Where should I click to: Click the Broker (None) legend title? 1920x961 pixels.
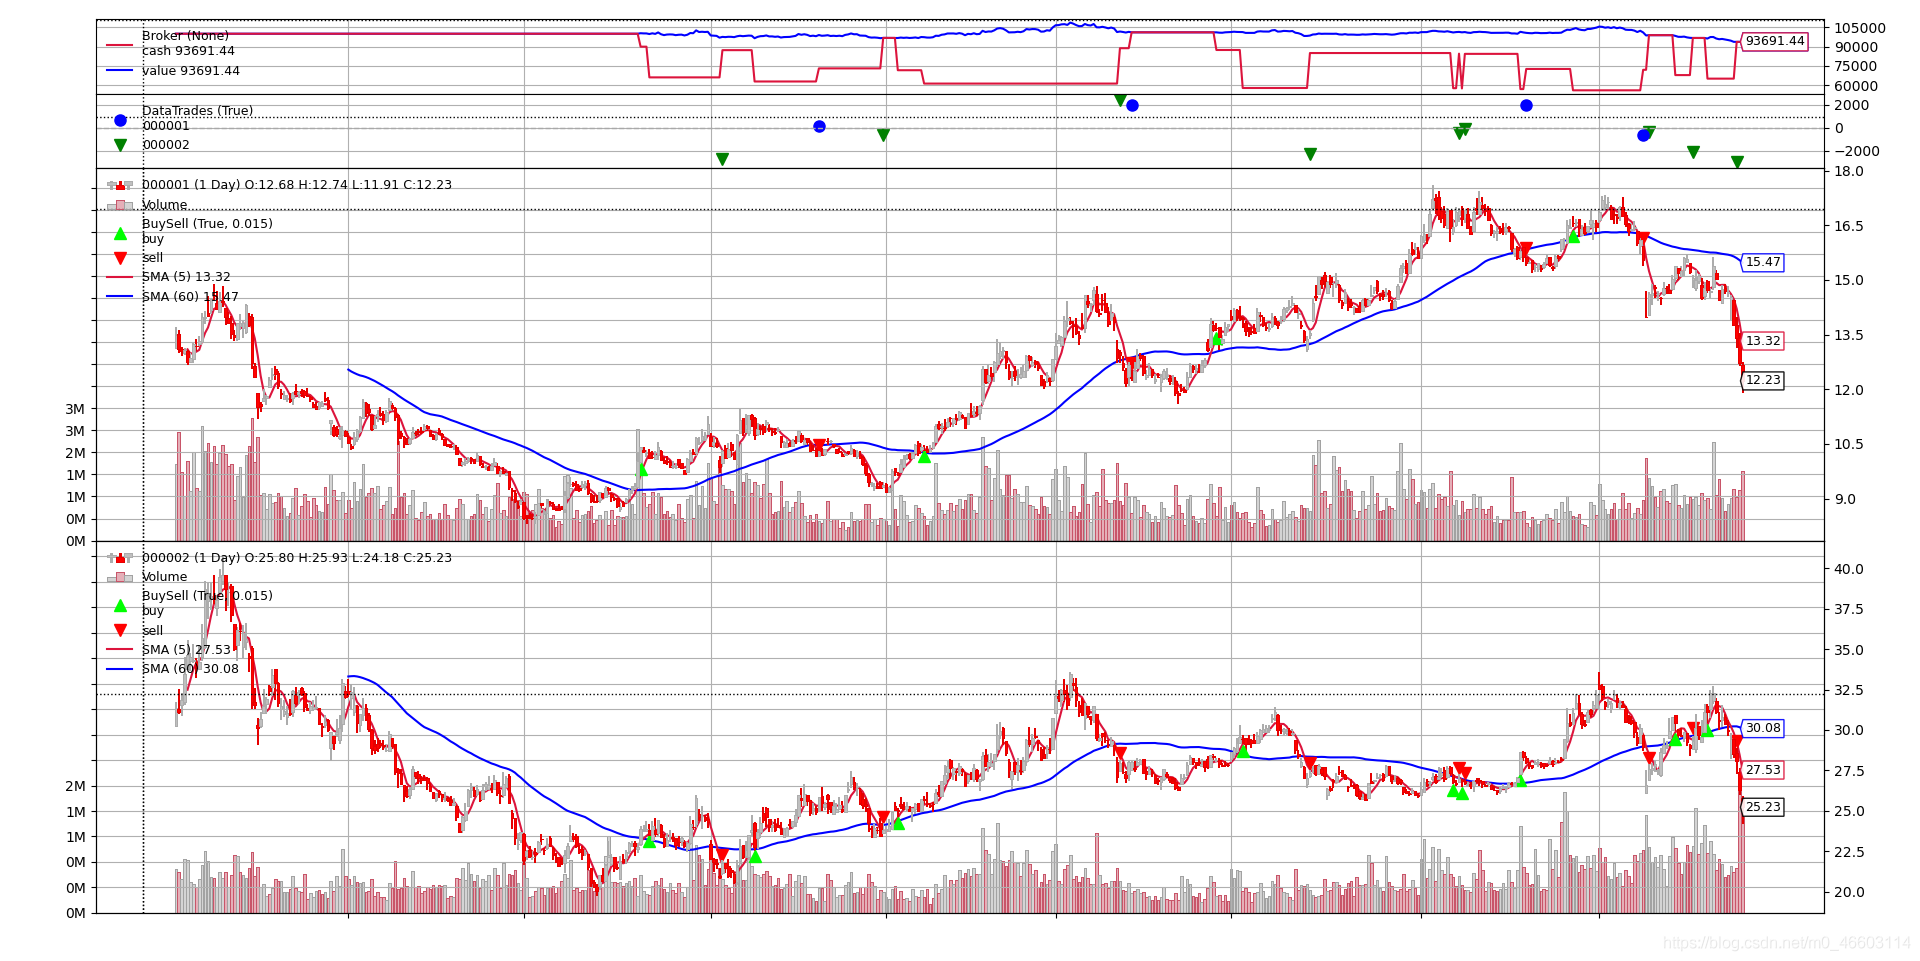[x=185, y=36]
